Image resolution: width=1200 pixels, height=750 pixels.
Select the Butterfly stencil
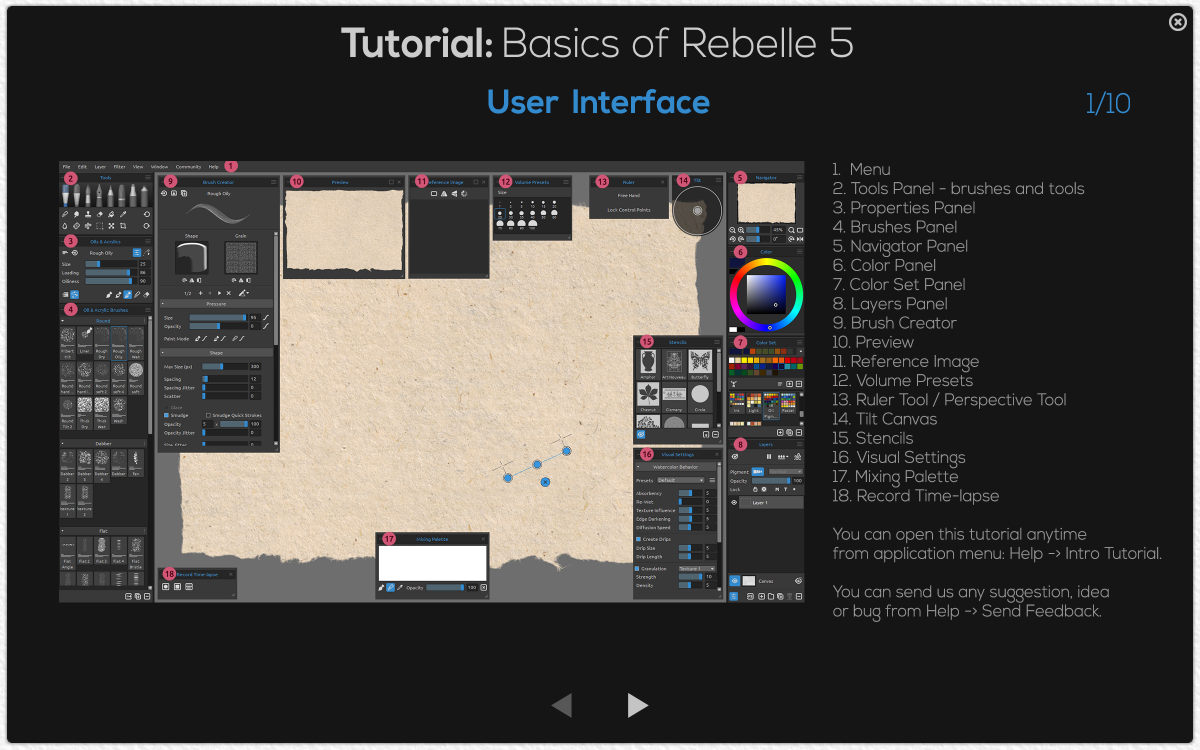(700, 363)
